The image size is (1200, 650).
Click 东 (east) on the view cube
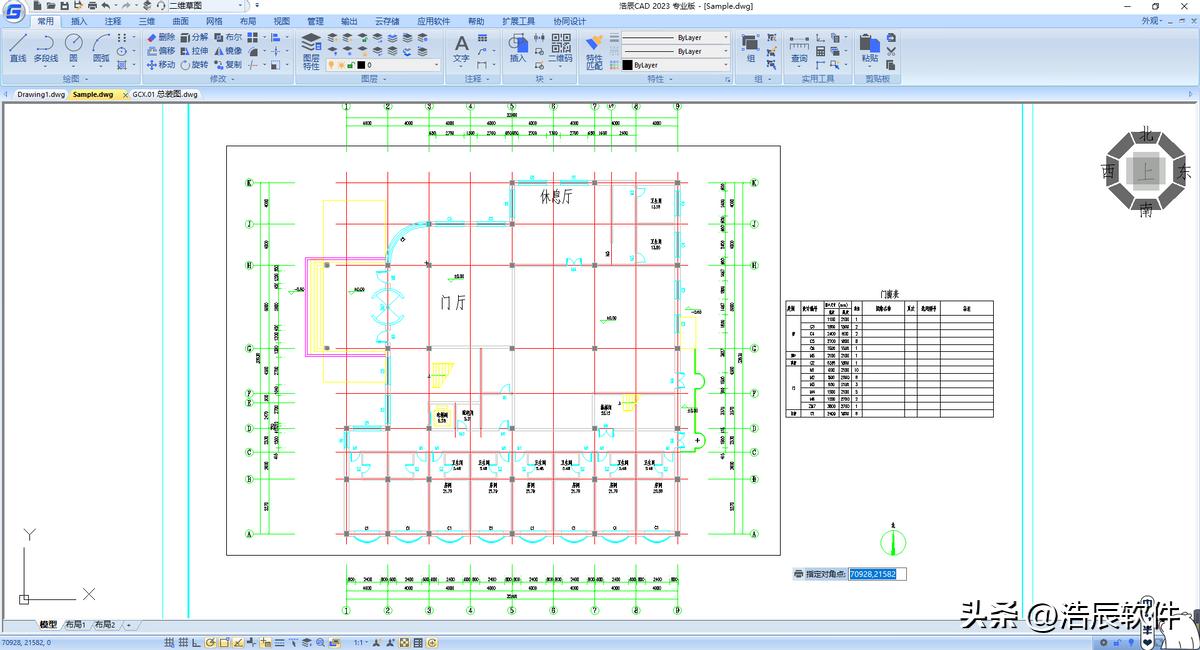(1184, 172)
